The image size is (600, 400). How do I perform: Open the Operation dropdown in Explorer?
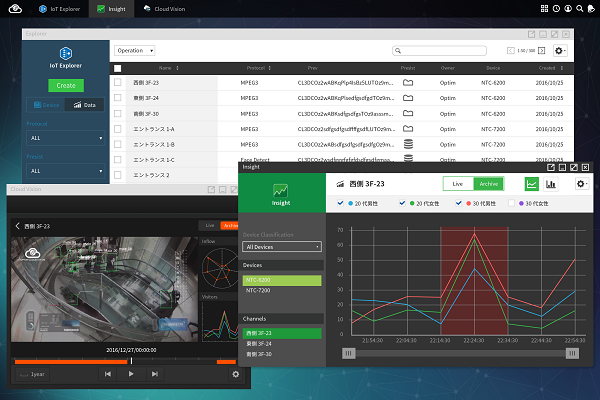[x=135, y=50]
